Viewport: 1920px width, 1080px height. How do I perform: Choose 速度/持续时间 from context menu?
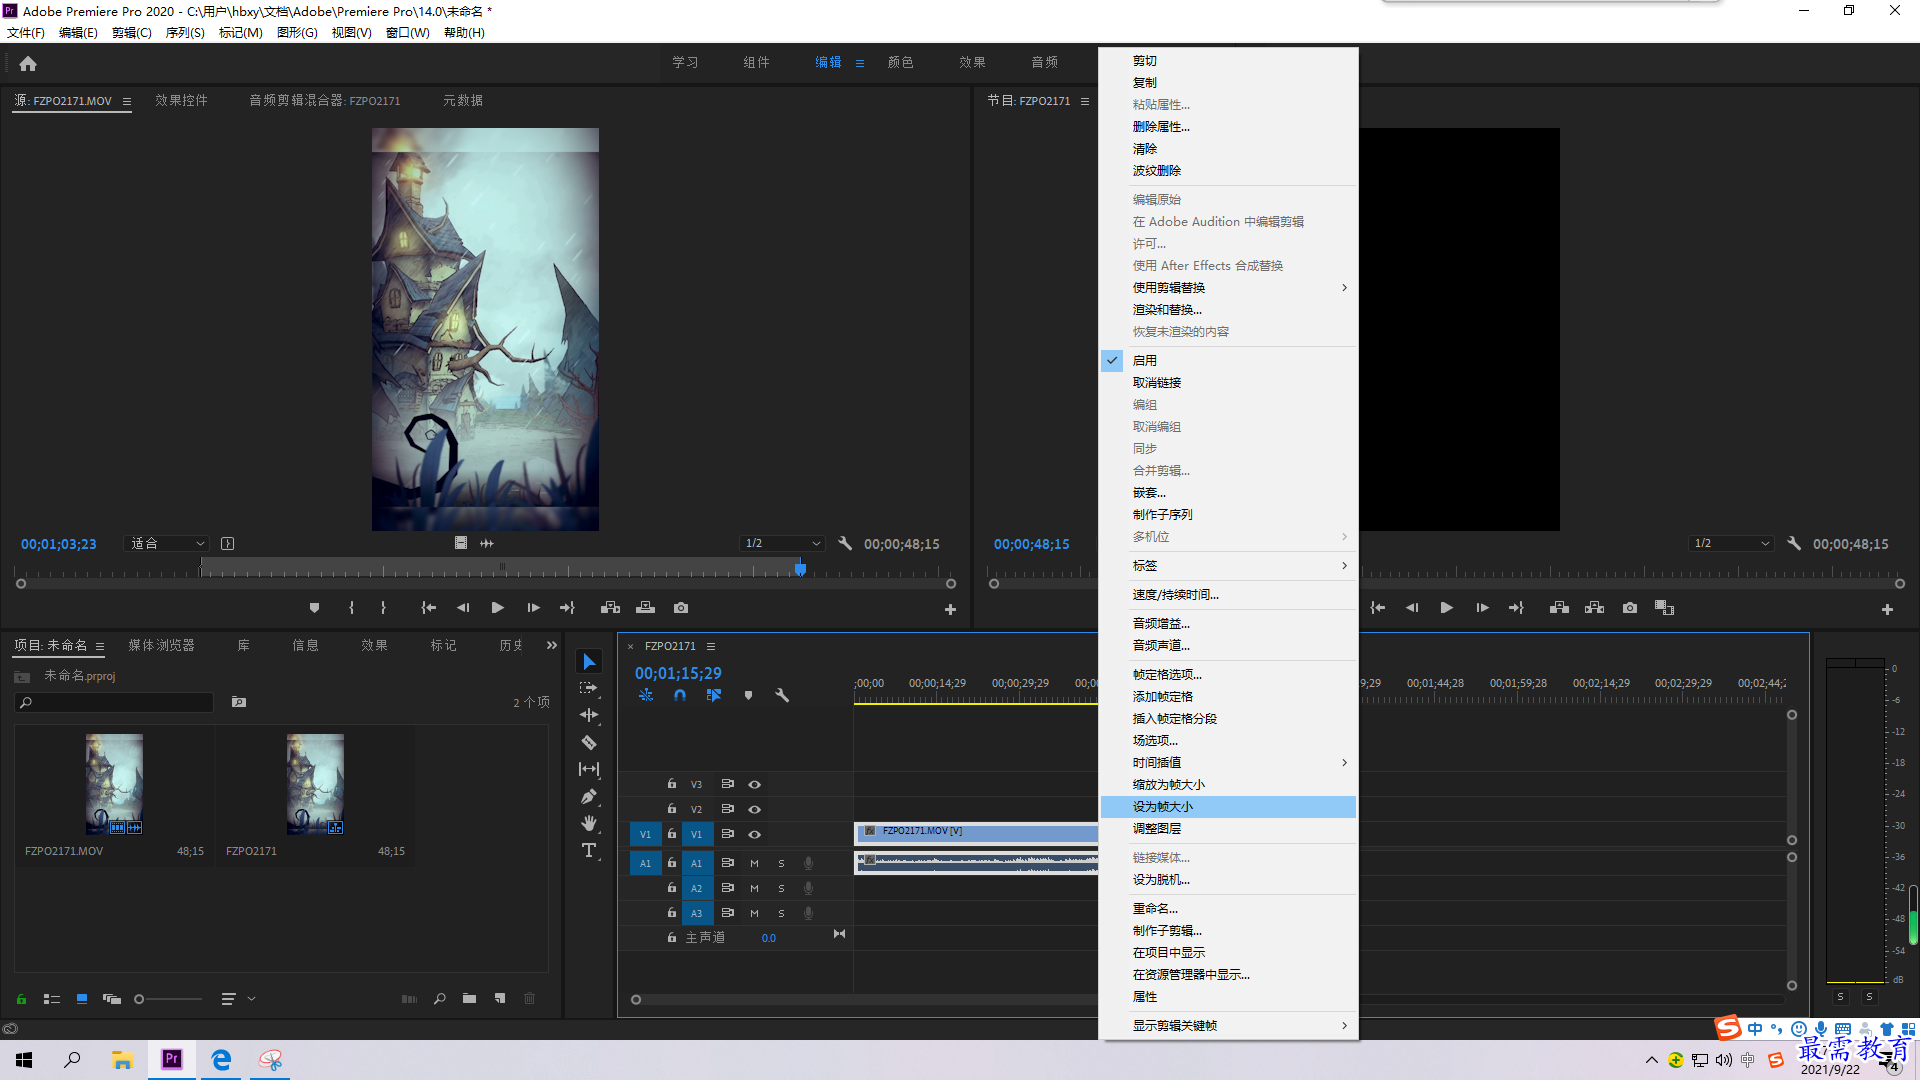click(x=1228, y=595)
